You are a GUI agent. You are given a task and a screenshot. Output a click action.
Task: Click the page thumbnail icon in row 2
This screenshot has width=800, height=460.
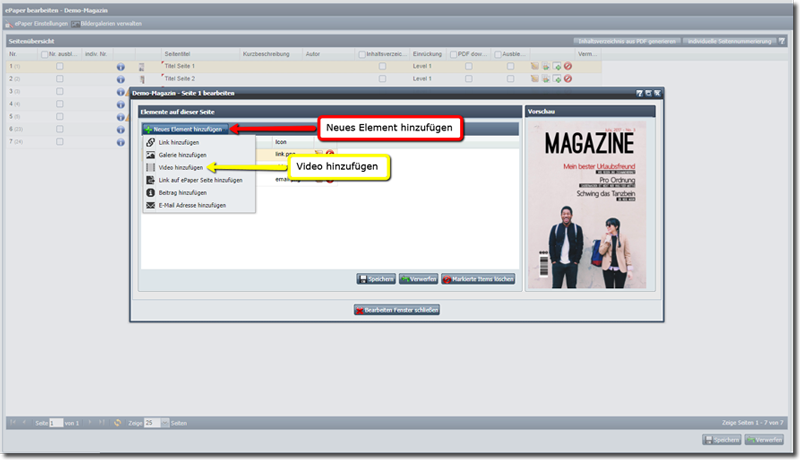142,80
